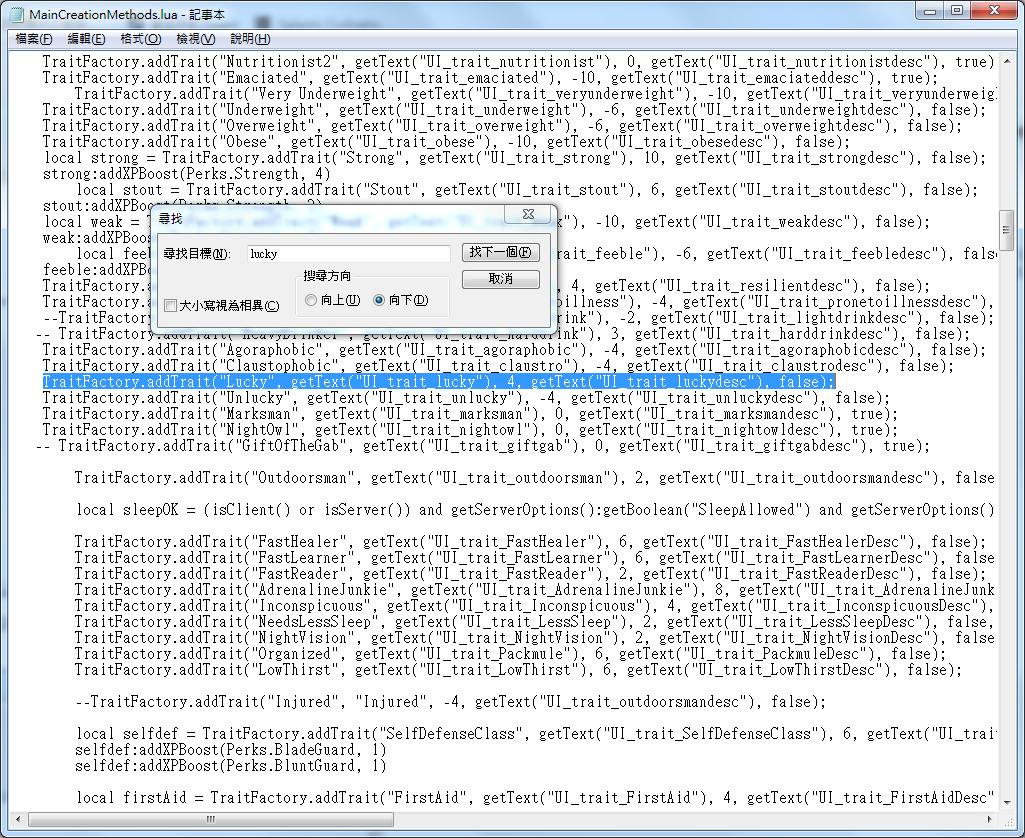
Task: Close the 尋找 find dialog
Action: 528,214
